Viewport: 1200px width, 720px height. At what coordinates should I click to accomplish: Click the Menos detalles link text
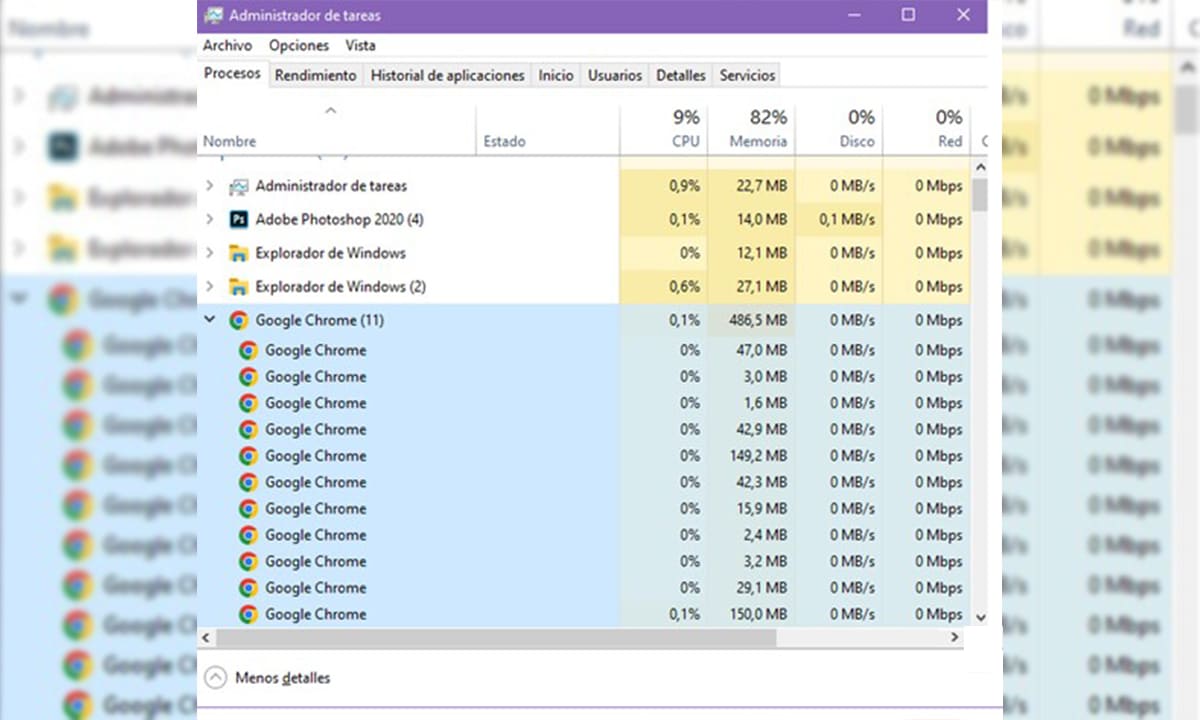(x=282, y=678)
